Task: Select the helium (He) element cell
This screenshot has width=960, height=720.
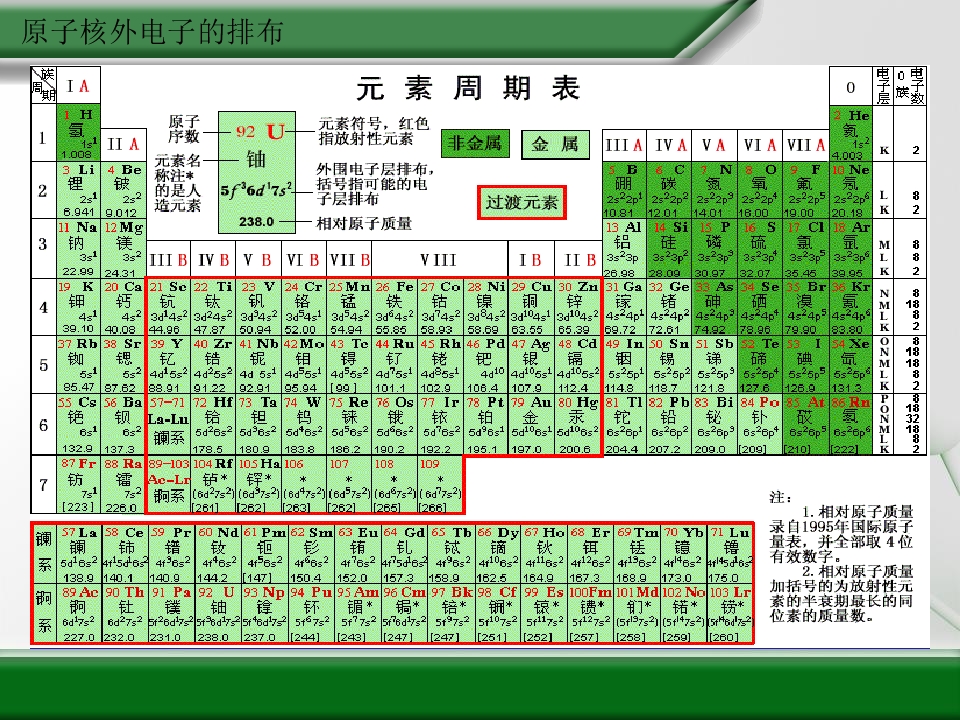Action: pyautogui.click(x=851, y=134)
